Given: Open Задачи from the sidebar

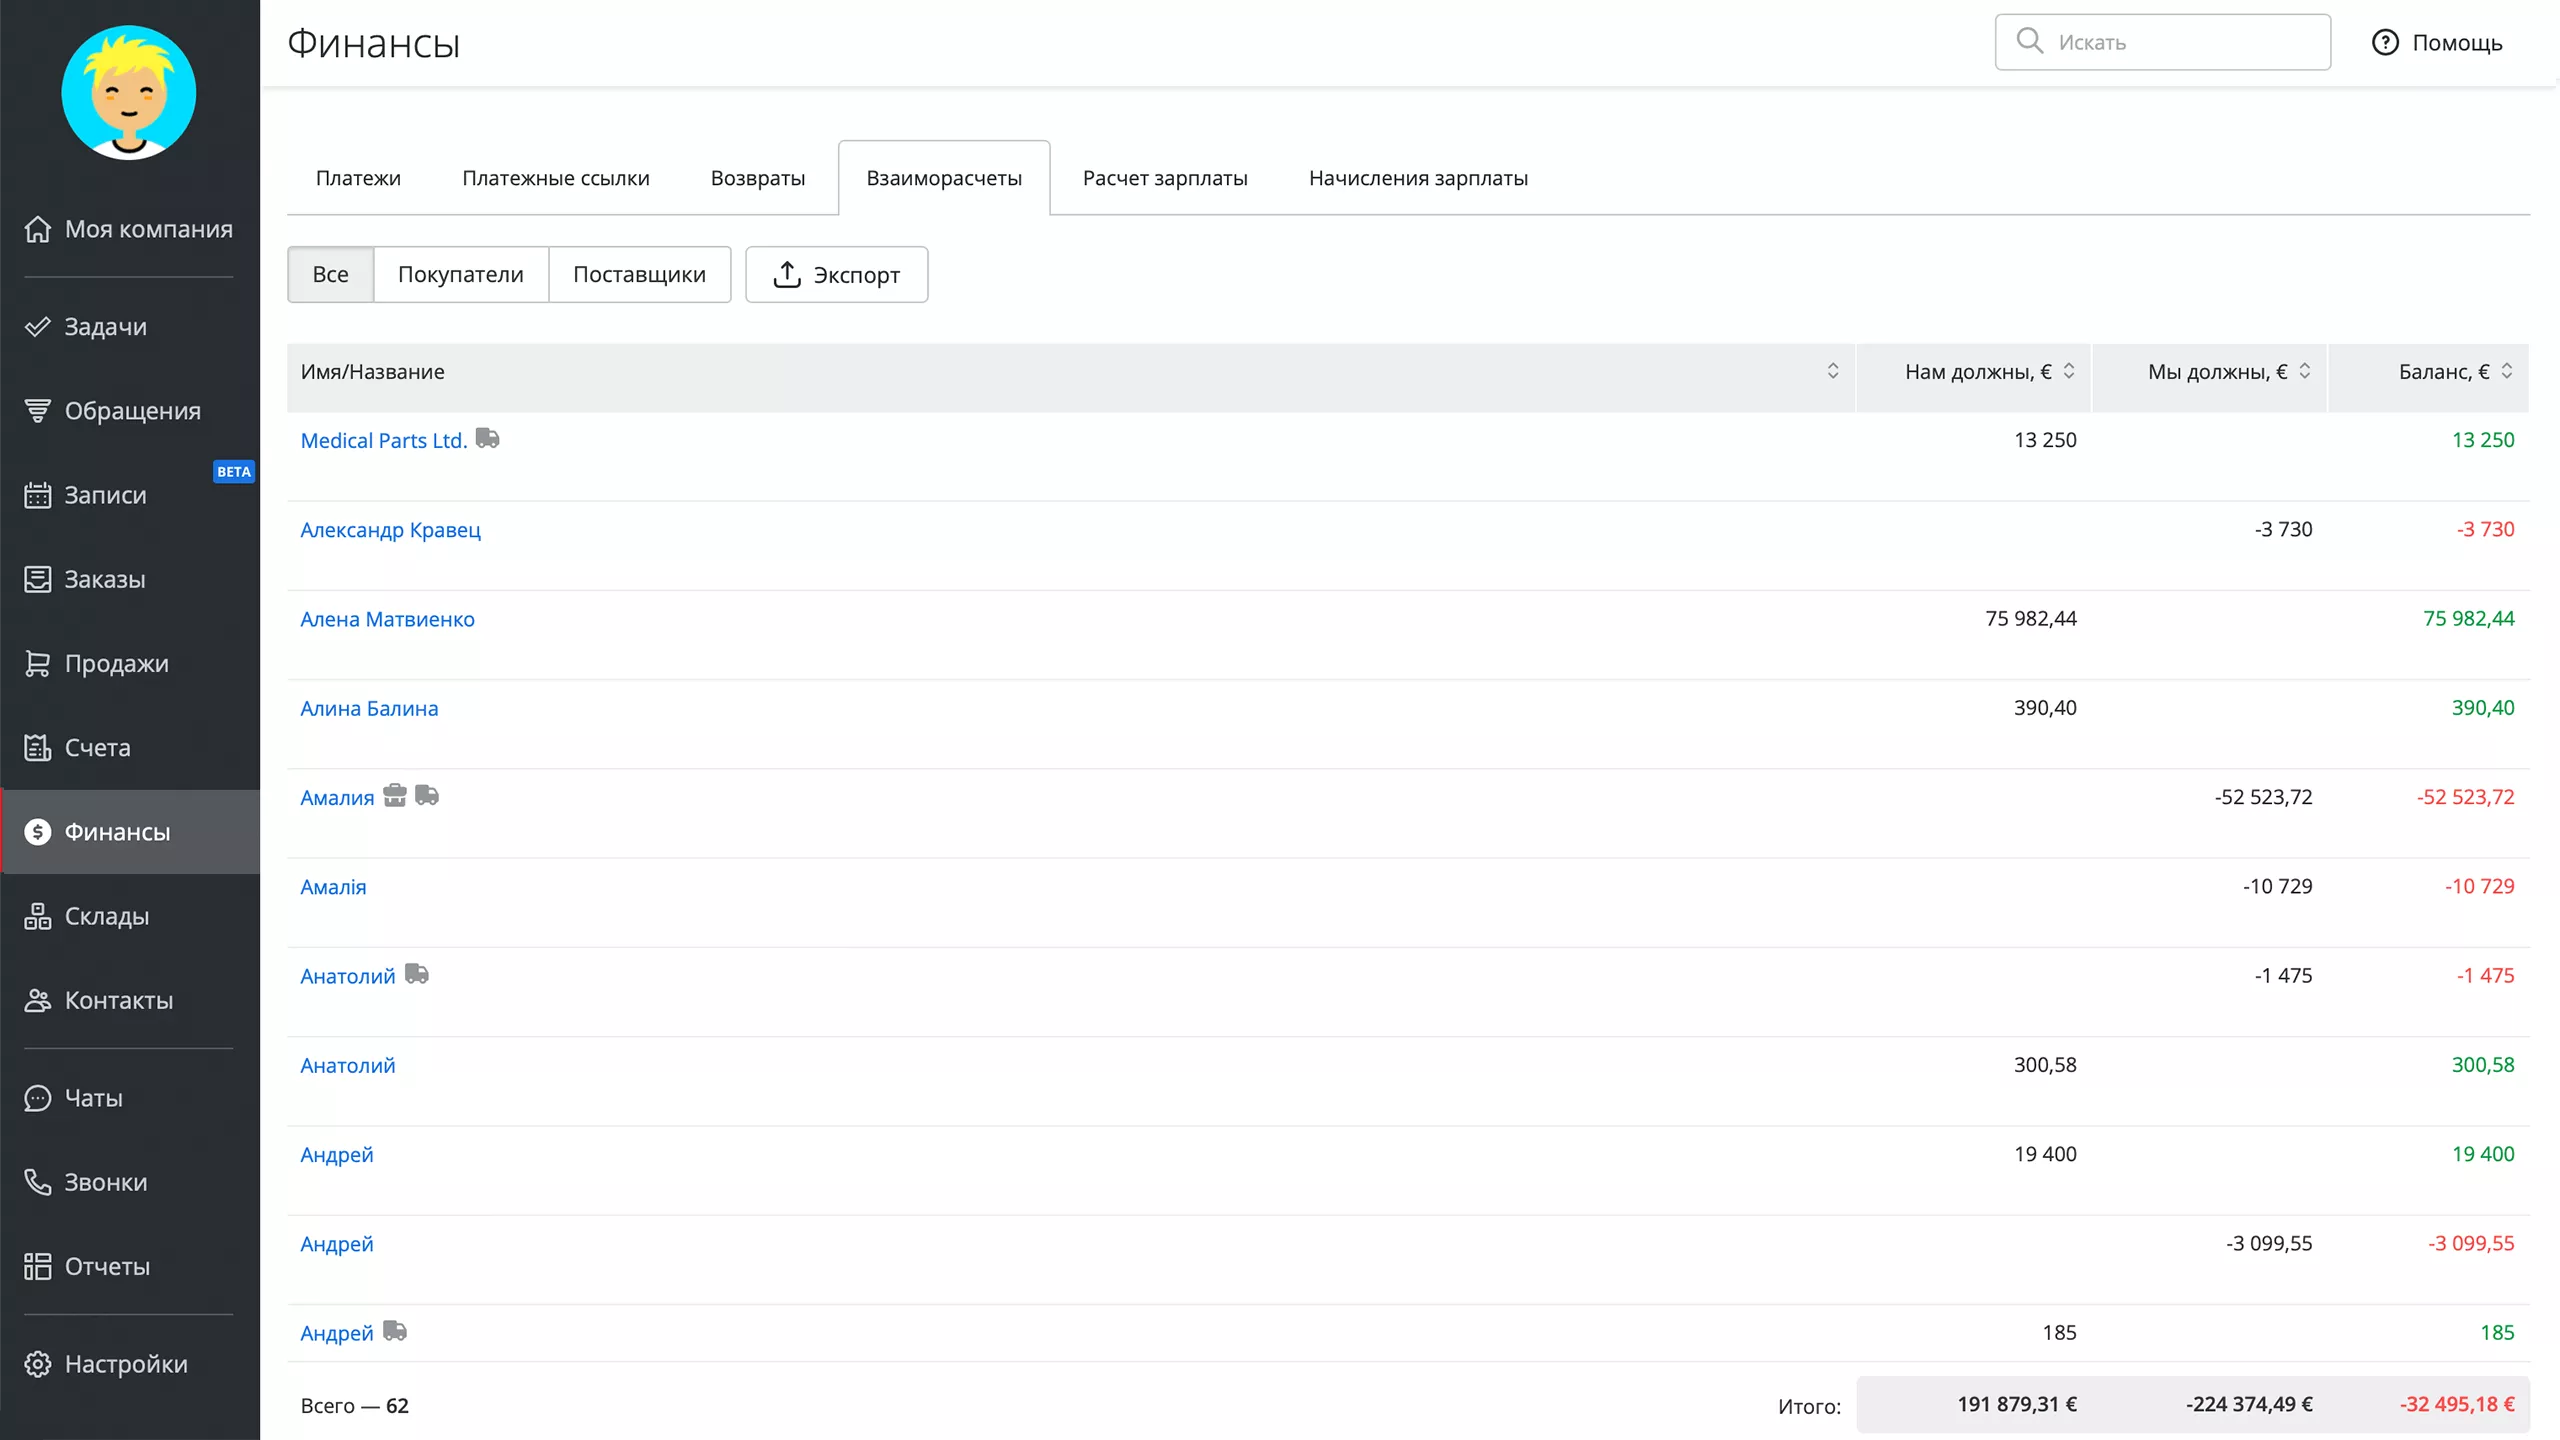Looking at the screenshot, I should coord(105,327).
